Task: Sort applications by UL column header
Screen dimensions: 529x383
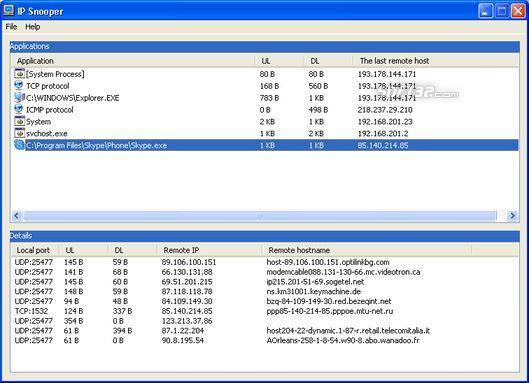Action: point(280,61)
